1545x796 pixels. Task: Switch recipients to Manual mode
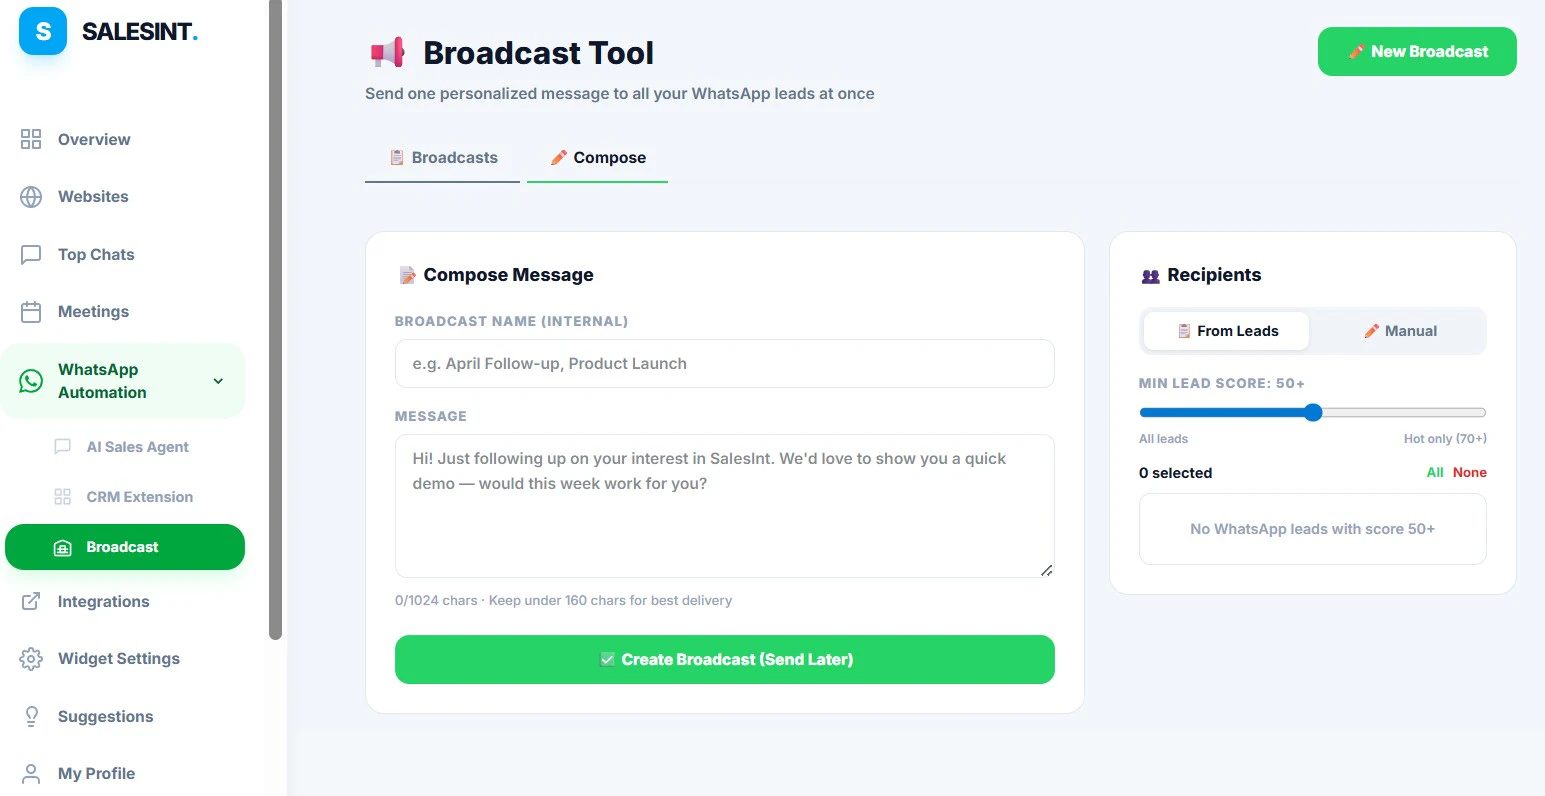click(1399, 331)
